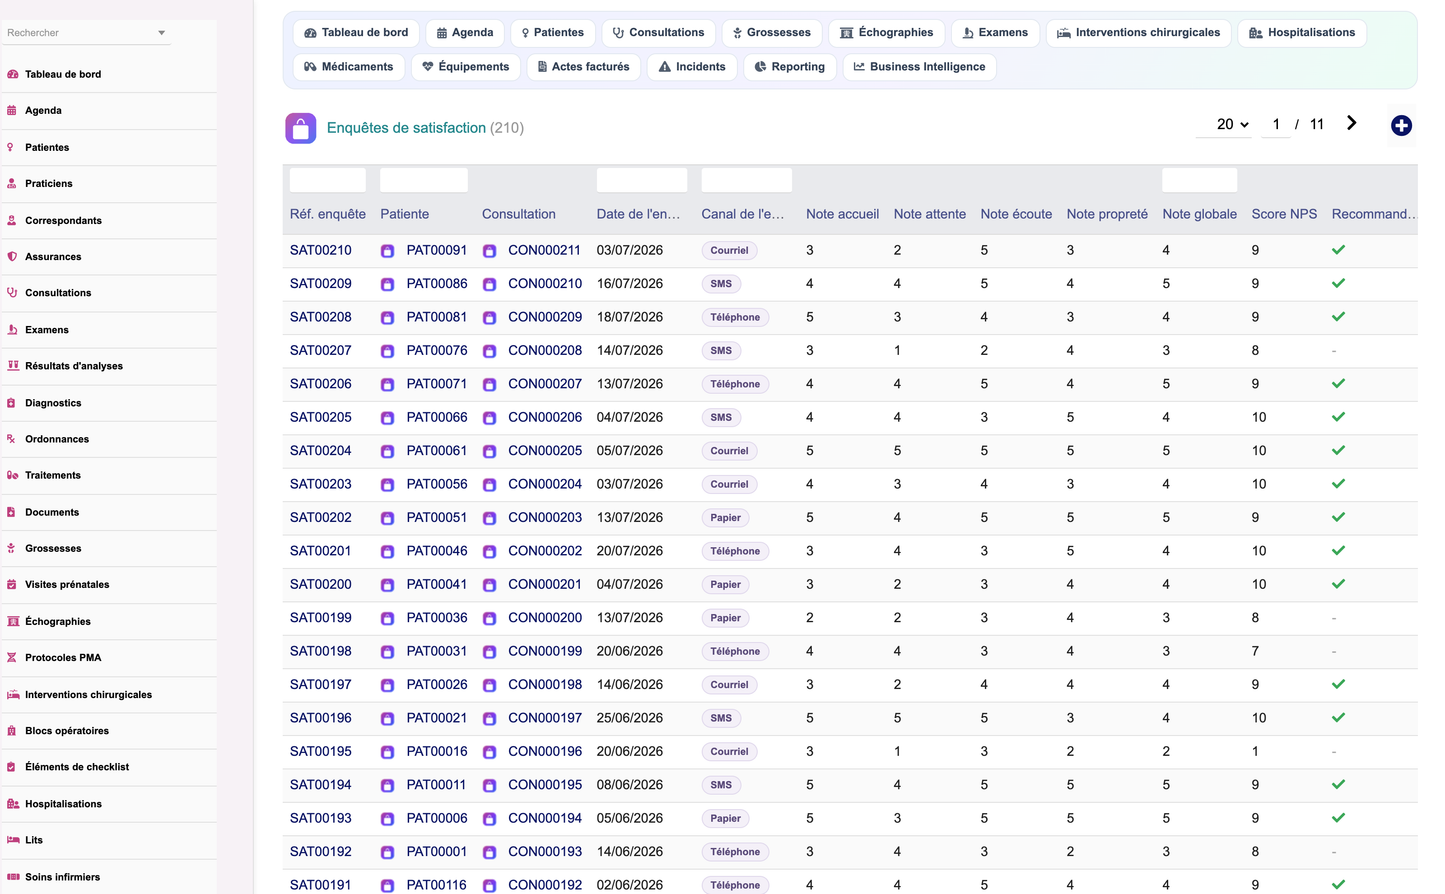Click Courriel badge in SAT00204 row
The image size is (1445, 894).
[x=729, y=451]
